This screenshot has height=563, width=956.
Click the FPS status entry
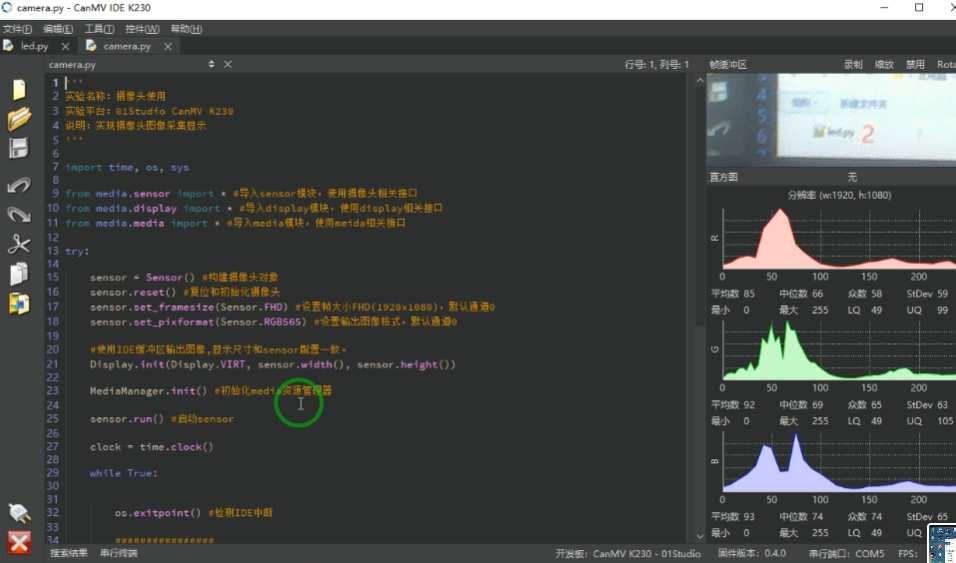point(907,554)
